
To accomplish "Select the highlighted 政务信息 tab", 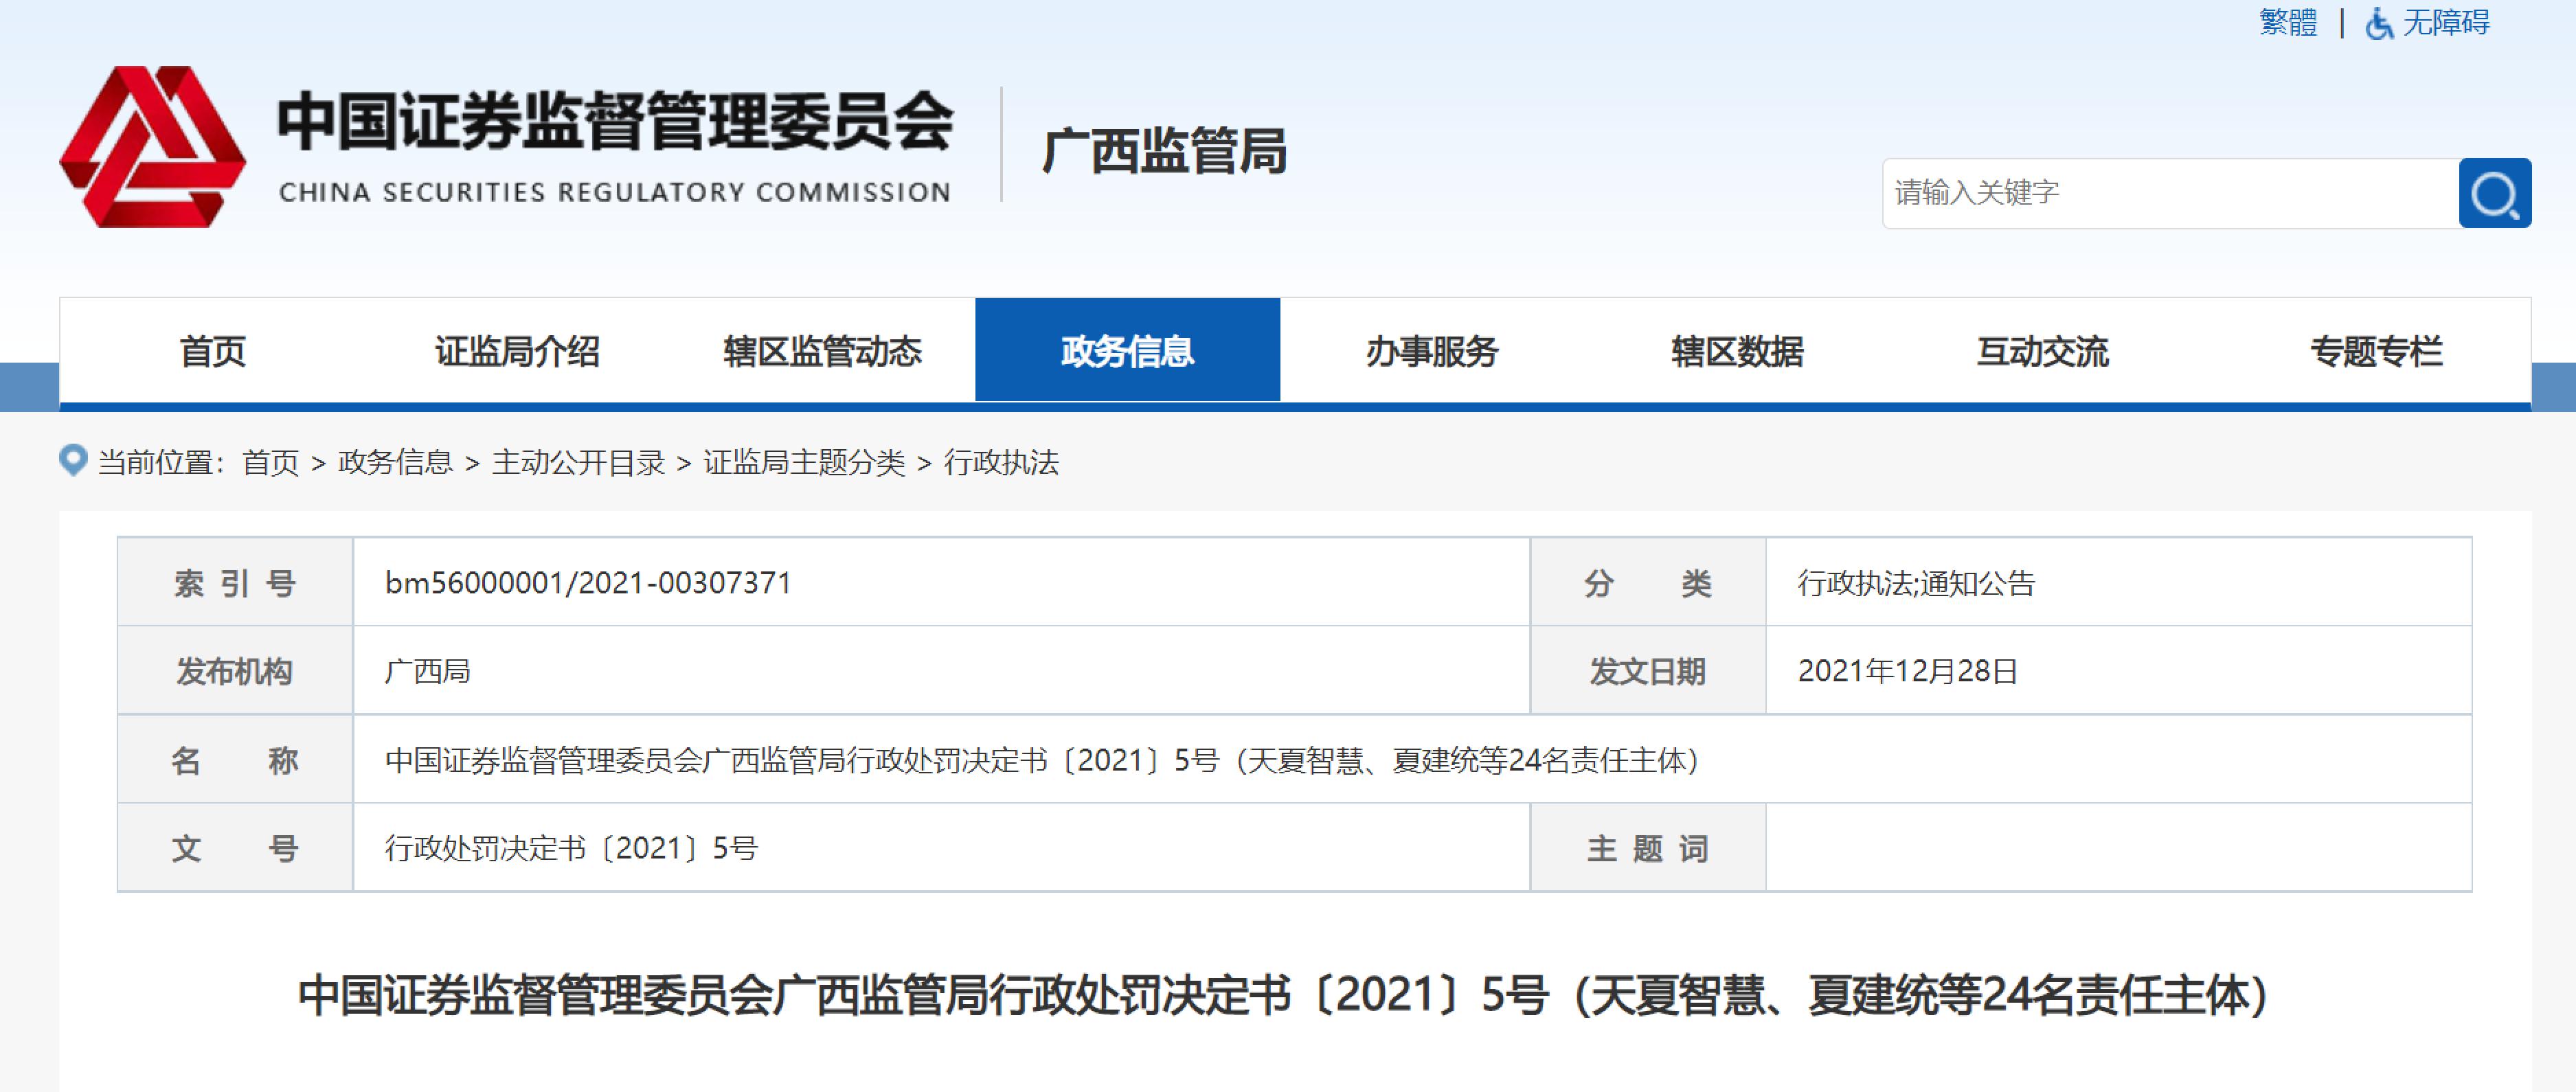I will point(1127,351).
